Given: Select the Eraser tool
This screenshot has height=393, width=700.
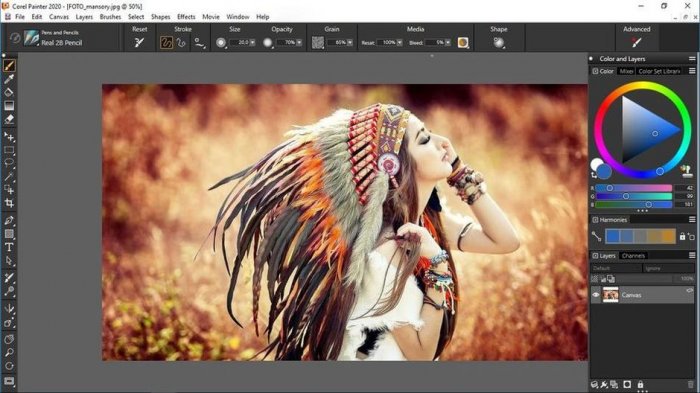Looking at the screenshot, I should tap(9, 119).
